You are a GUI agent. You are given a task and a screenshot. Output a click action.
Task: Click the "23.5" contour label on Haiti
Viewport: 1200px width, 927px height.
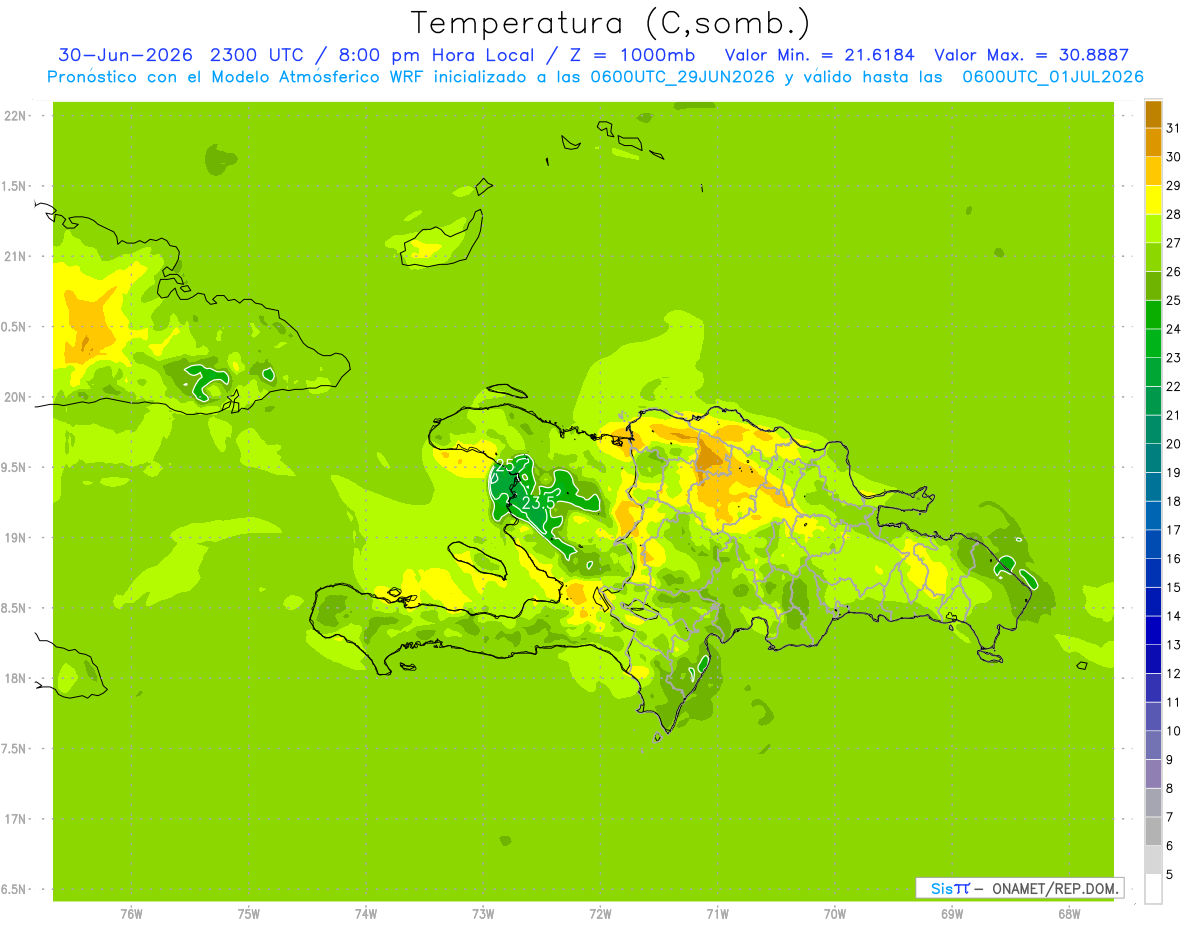click(540, 502)
